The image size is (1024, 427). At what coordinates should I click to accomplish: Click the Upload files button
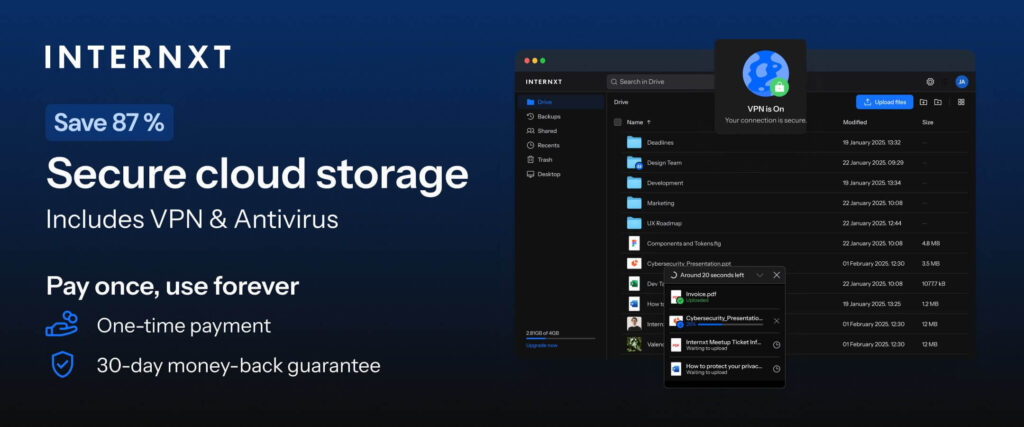[884, 102]
